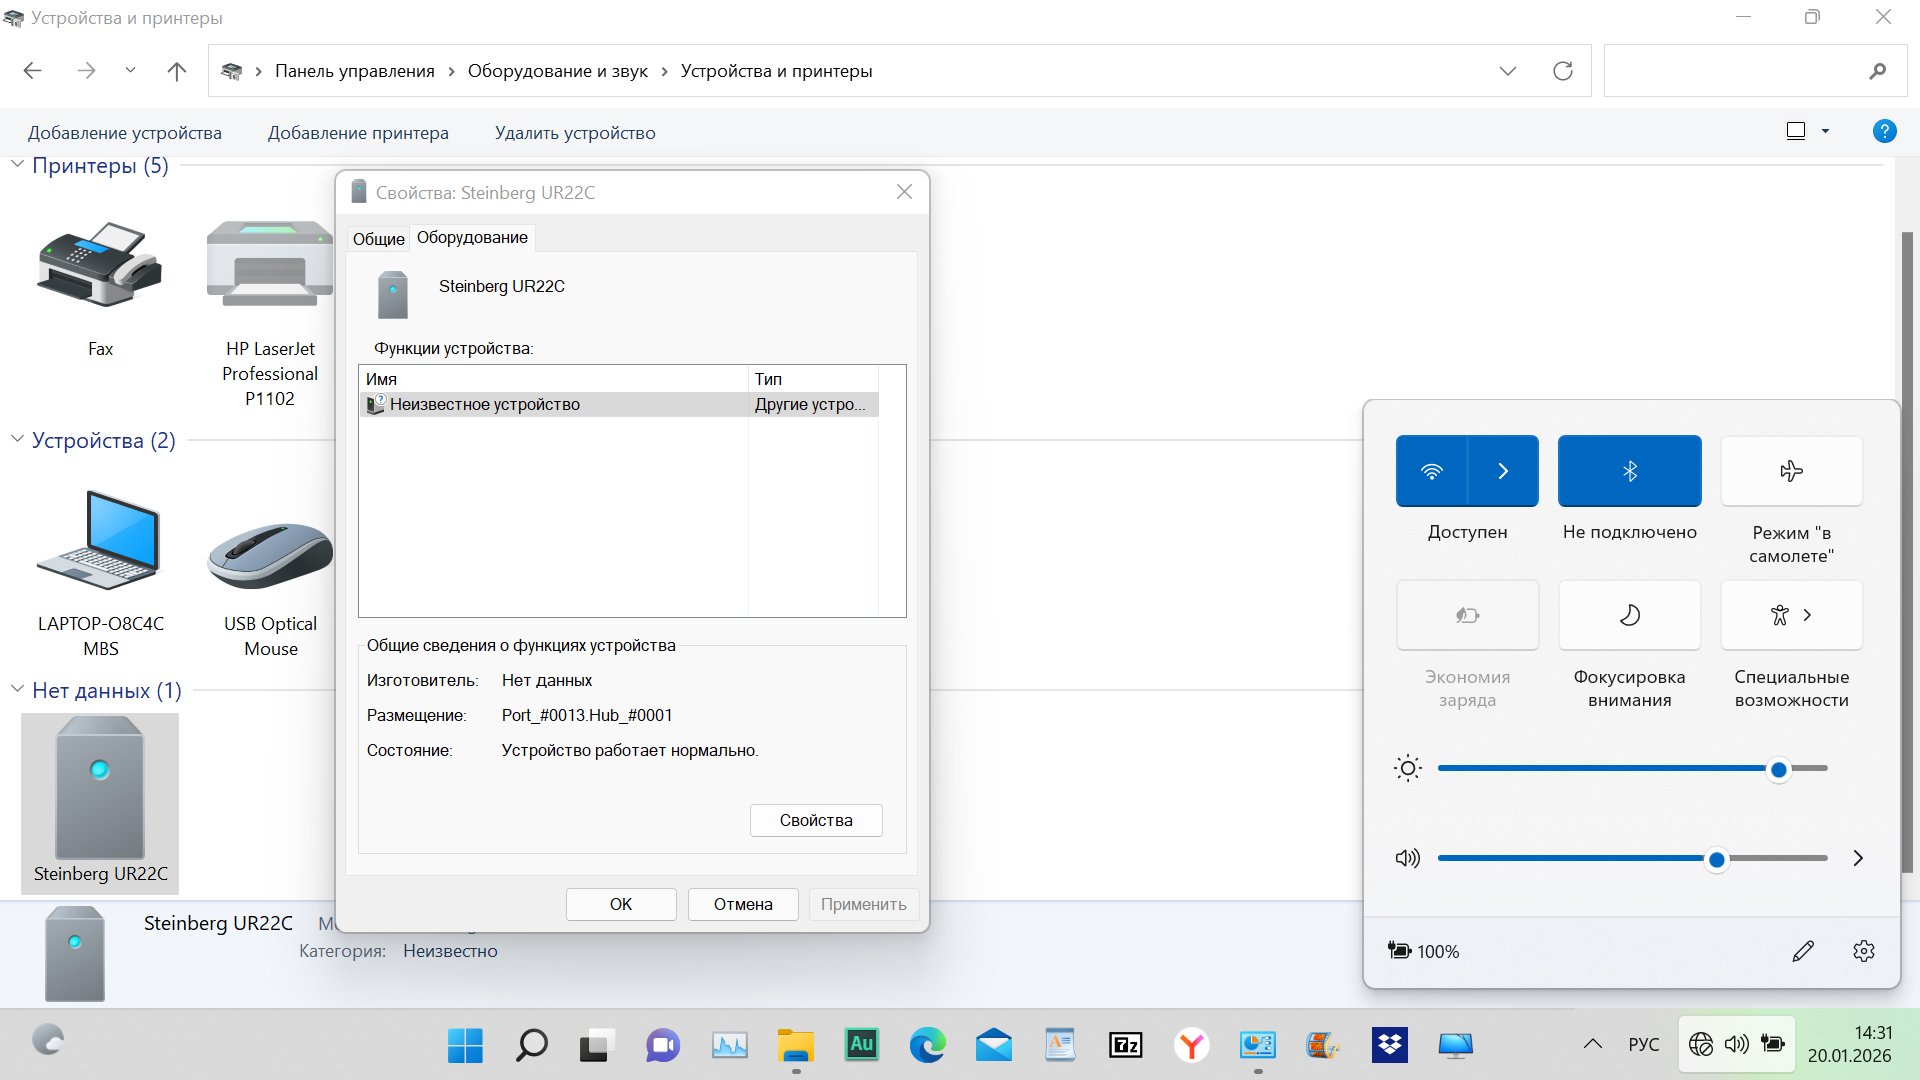This screenshot has width=1920, height=1080.
Task: Confirm the dialog with OK
Action: (620, 903)
